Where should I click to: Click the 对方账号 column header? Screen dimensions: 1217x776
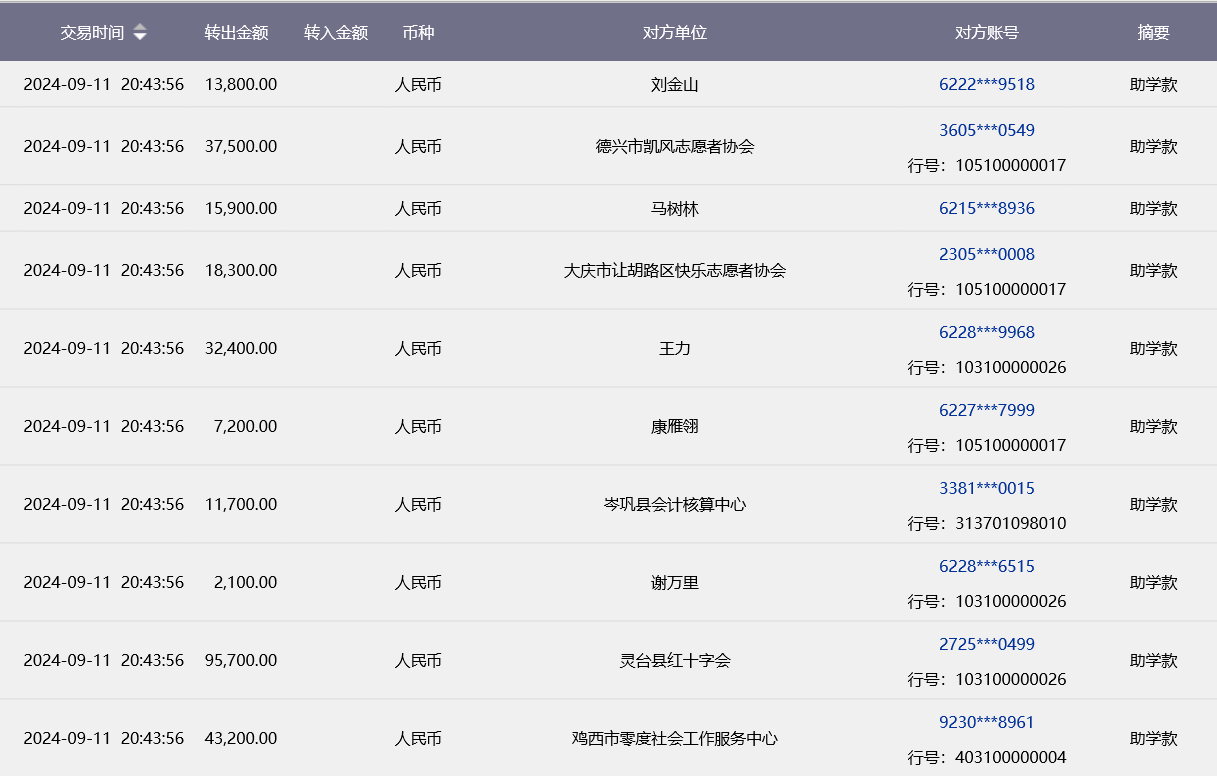(986, 33)
